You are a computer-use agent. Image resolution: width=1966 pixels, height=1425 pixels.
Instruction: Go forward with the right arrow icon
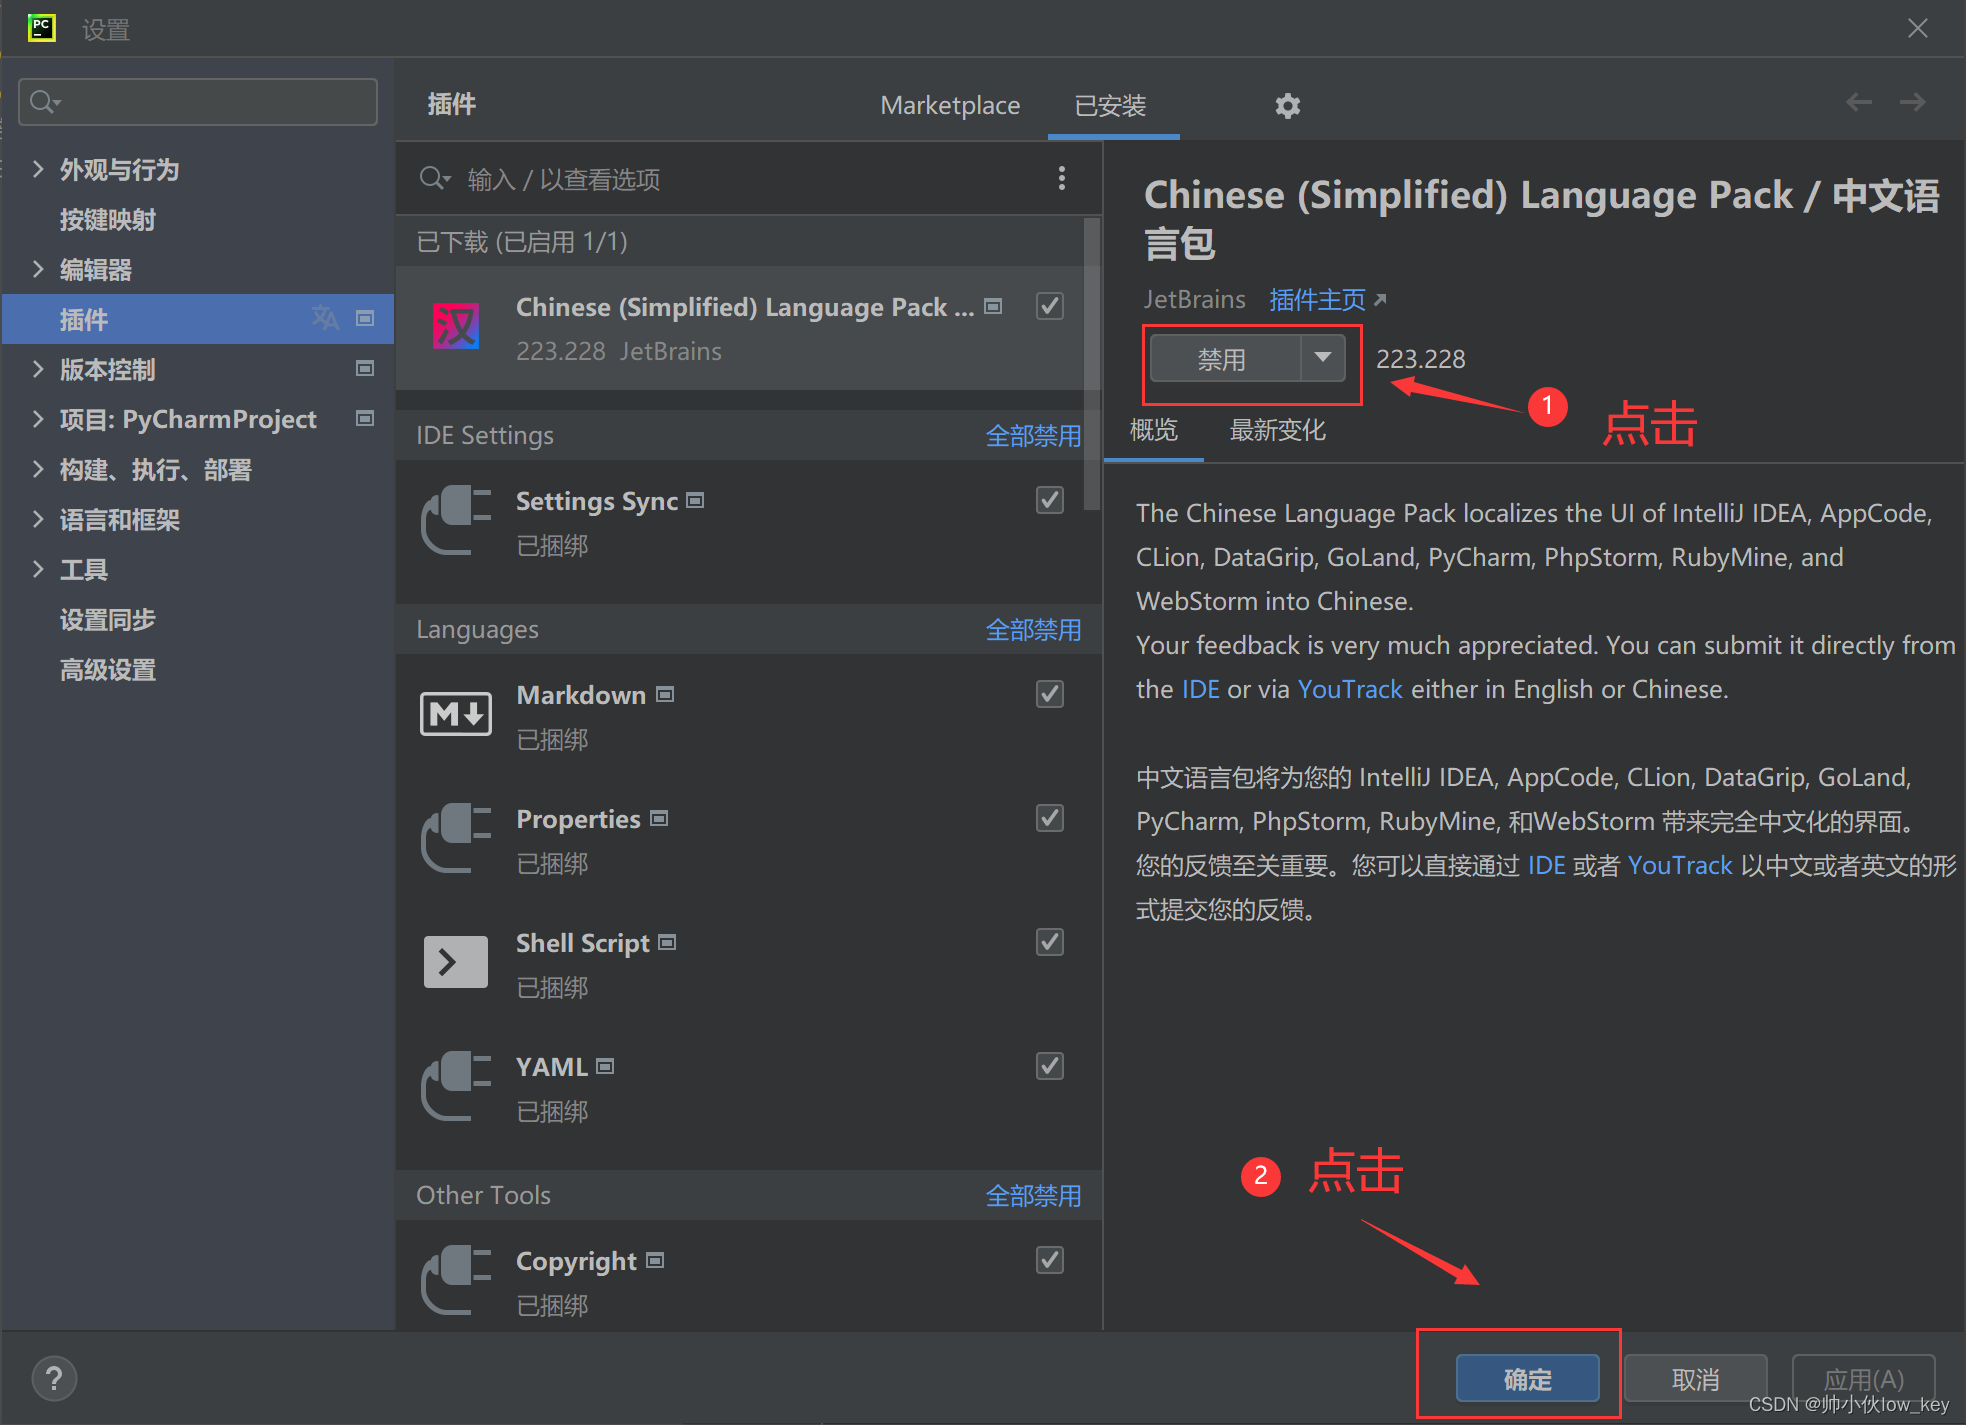[1912, 102]
